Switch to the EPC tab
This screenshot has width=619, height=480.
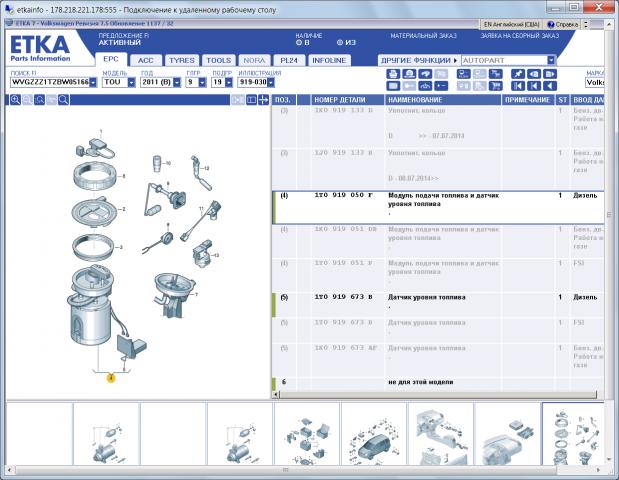(x=111, y=59)
